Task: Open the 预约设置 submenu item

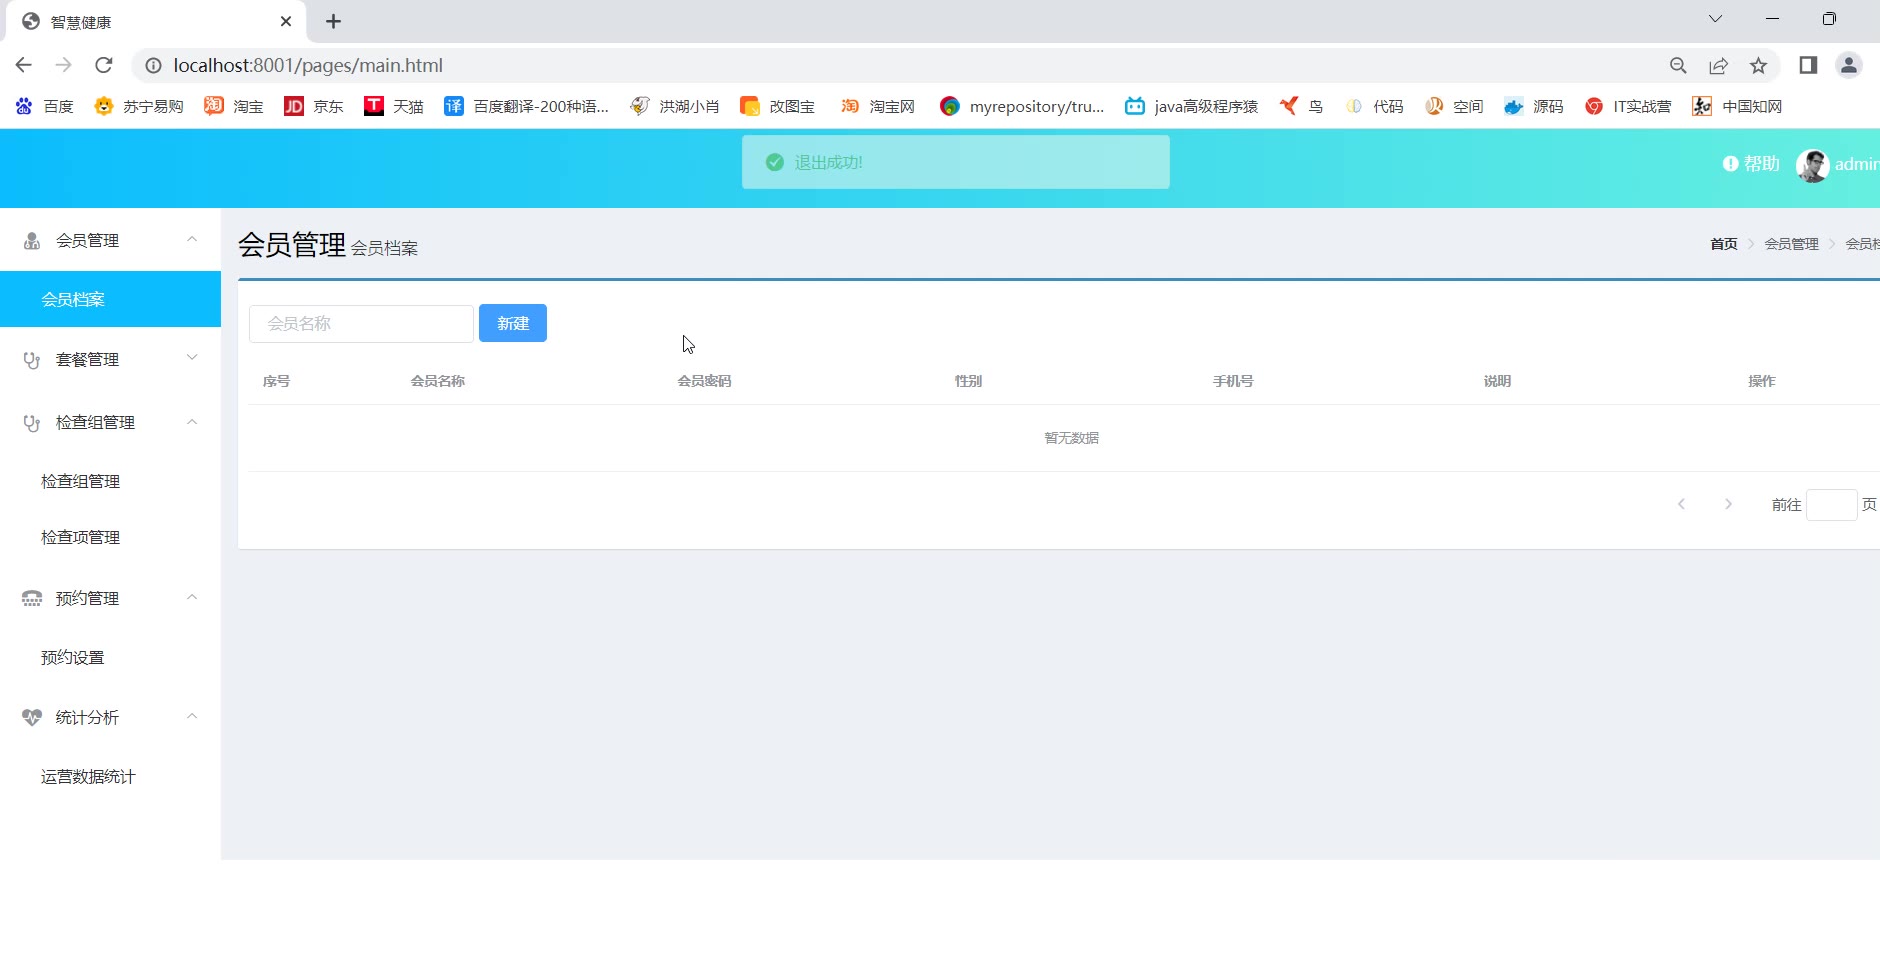Action: point(110,658)
